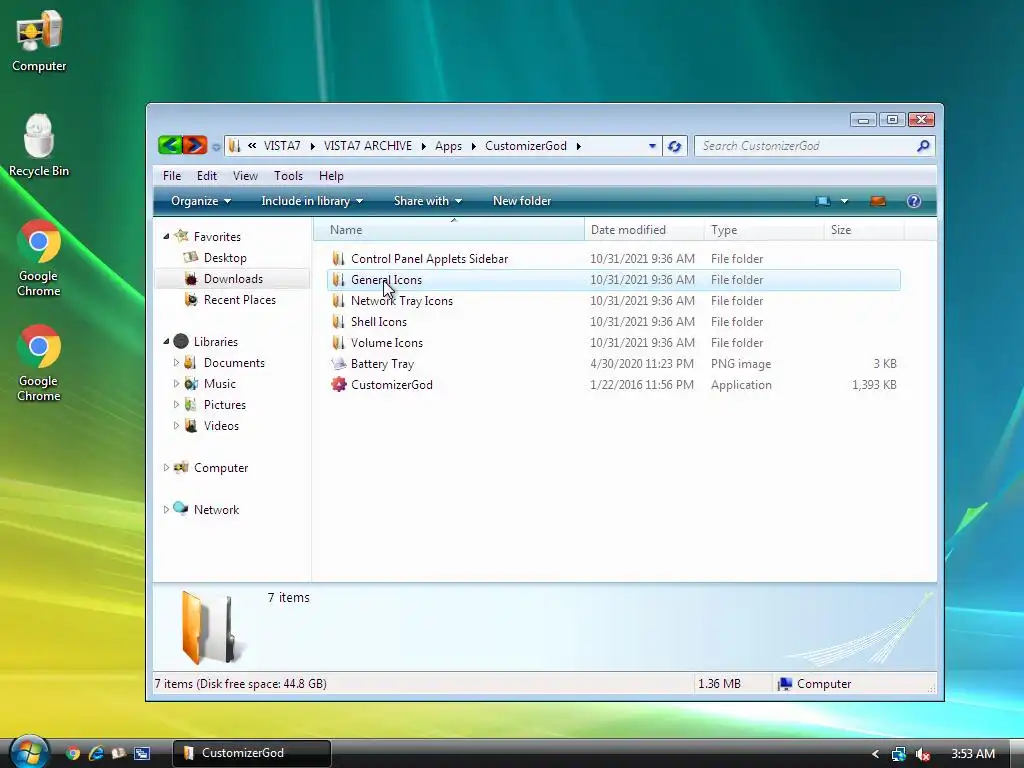Open the address bar history dropdown
Screen dimensions: 1024x768
pyautogui.click(x=652, y=146)
